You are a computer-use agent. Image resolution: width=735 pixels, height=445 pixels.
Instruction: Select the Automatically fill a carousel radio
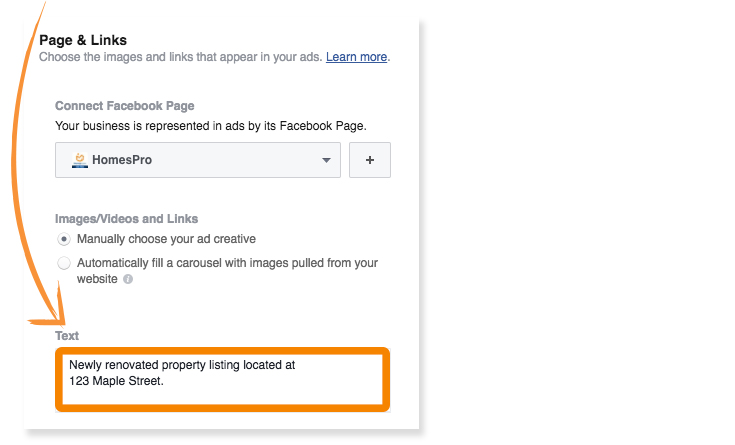(64, 263)
